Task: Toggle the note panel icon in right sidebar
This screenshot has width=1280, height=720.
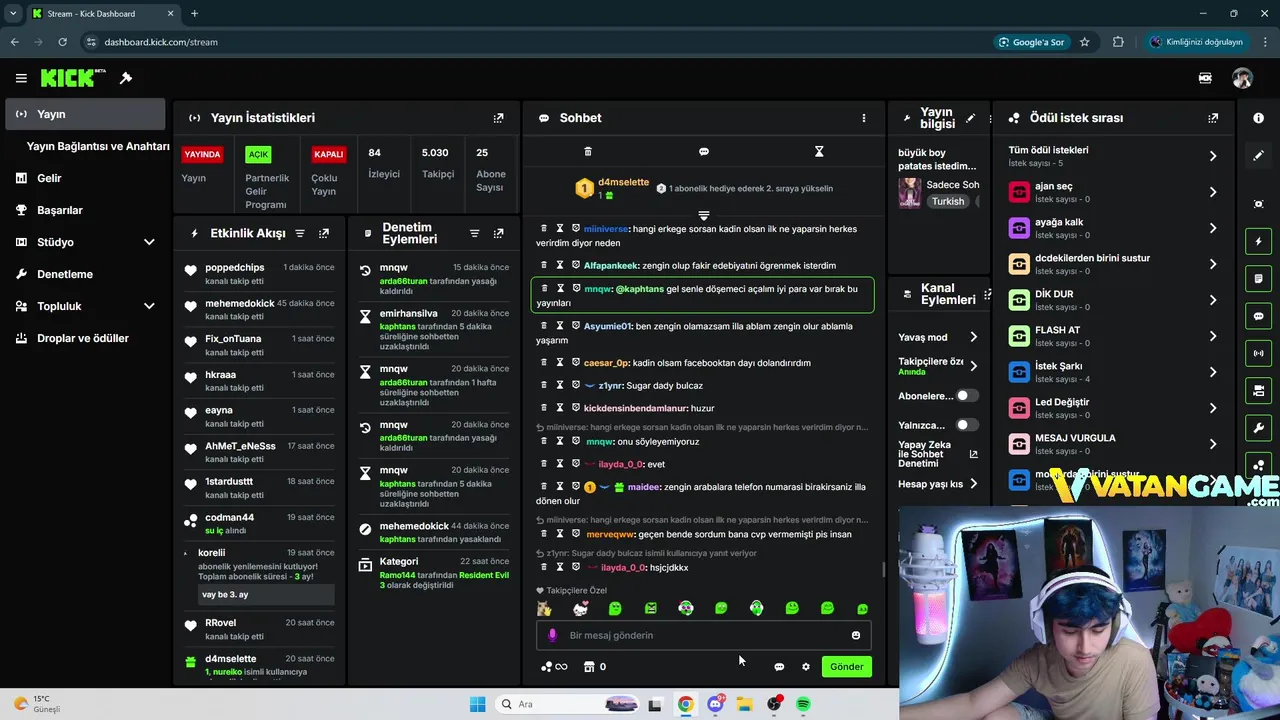Action: pyautogui.click(x=1258, y=278)
